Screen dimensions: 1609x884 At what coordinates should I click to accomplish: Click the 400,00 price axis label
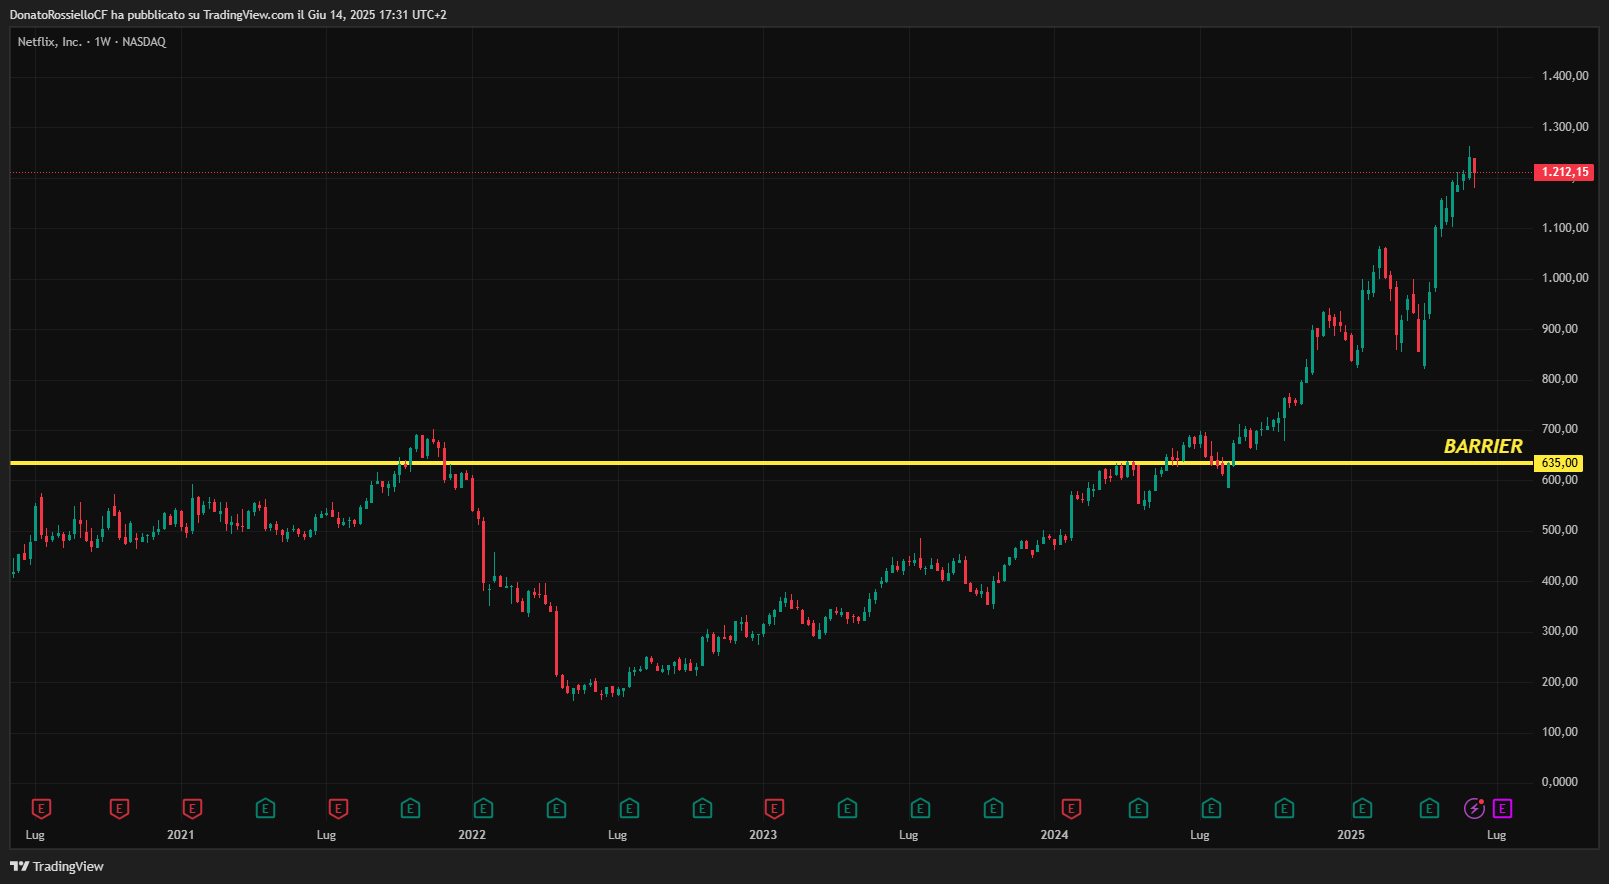(x=1560, y=581)
